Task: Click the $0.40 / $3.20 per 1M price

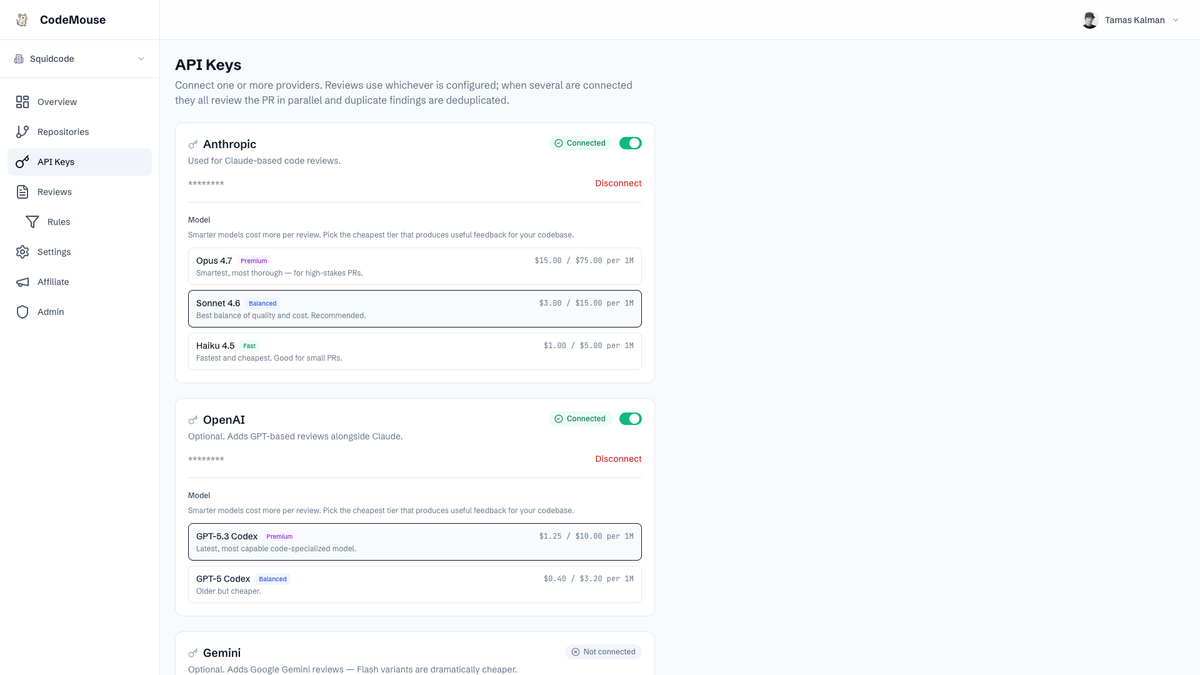Action: point(589,579)
